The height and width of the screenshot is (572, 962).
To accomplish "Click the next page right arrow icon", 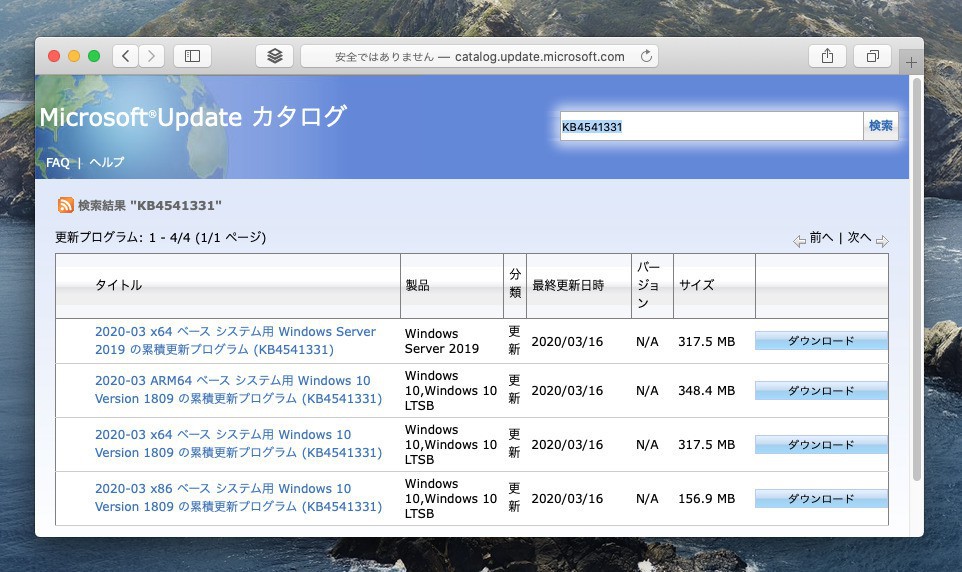I will point(882,241).
